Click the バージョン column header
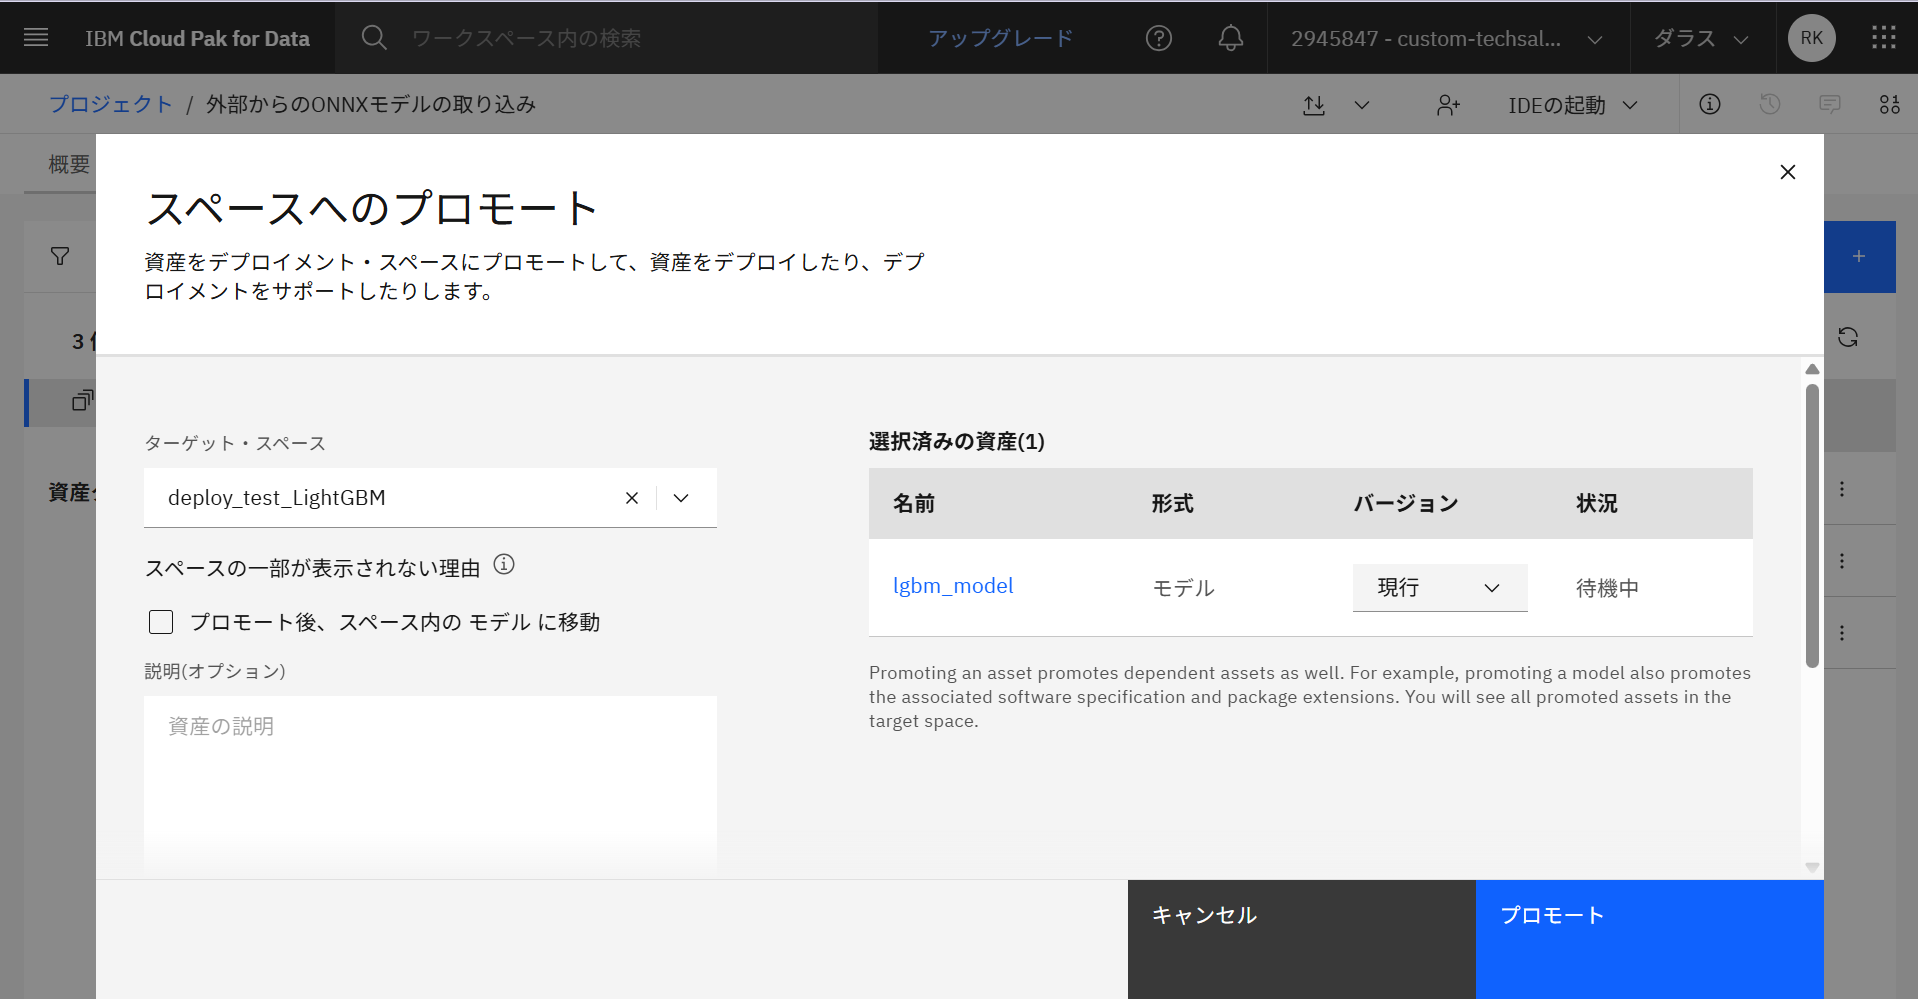The height and width of the screenshot is (999, 1918). pos(1406,503)
